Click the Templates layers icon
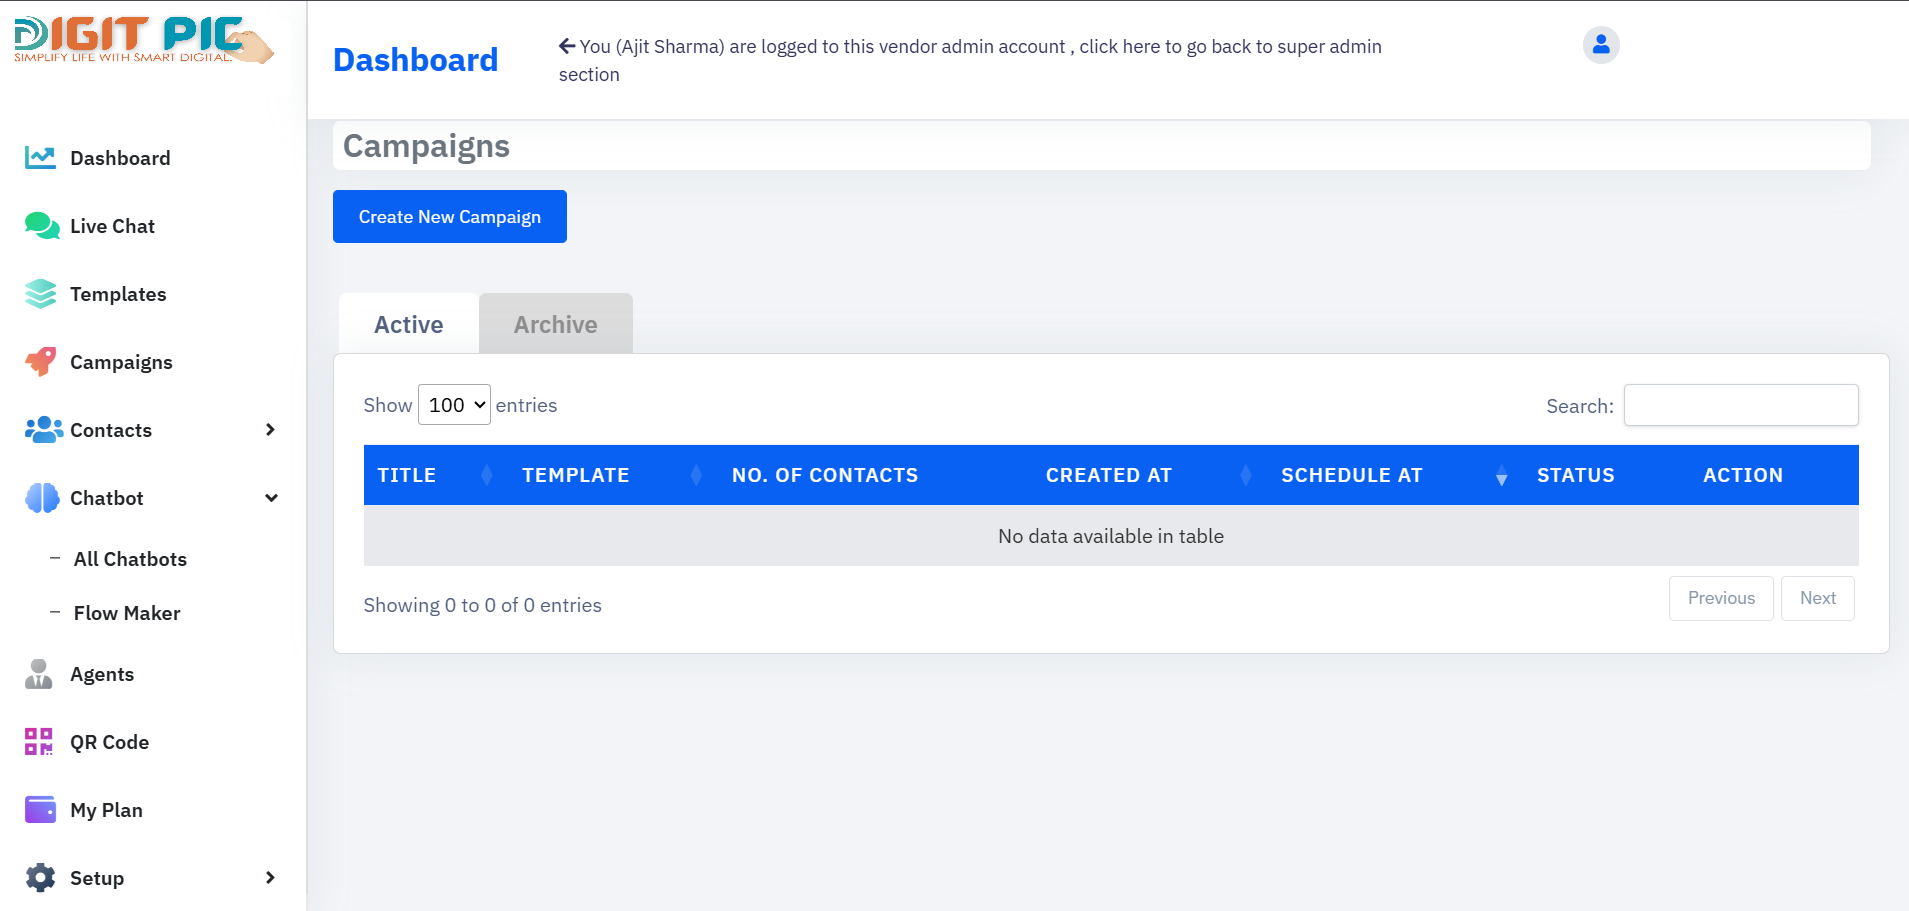This screenshot has width=1909, height=911. click(40, 294)
